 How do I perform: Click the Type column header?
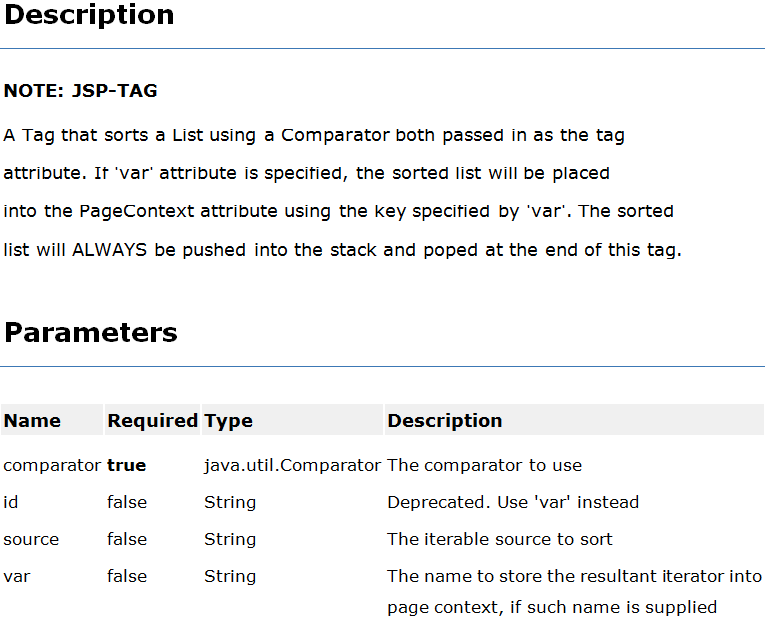(228, 421)
